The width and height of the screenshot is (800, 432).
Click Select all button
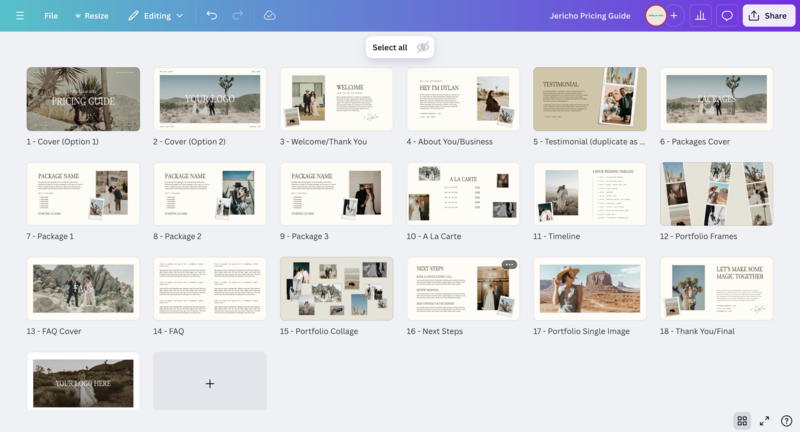click(x=390, y=47)
